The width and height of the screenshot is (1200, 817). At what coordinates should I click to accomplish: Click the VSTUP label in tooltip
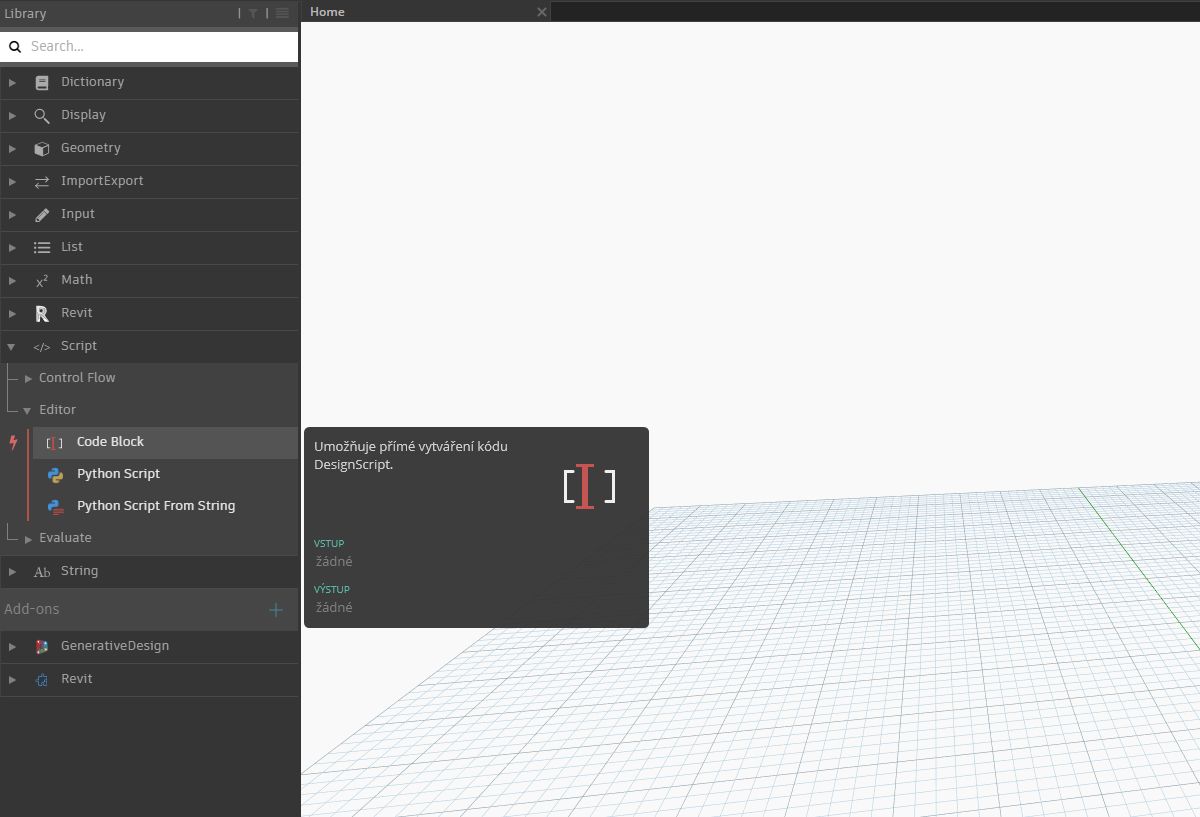coord(329,544)
